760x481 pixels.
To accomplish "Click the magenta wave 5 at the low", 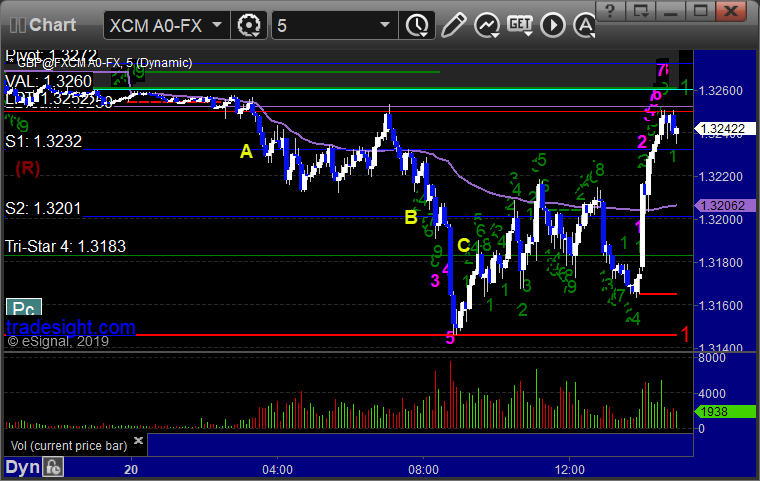I will pyautogui.click(x=450, y=338).
